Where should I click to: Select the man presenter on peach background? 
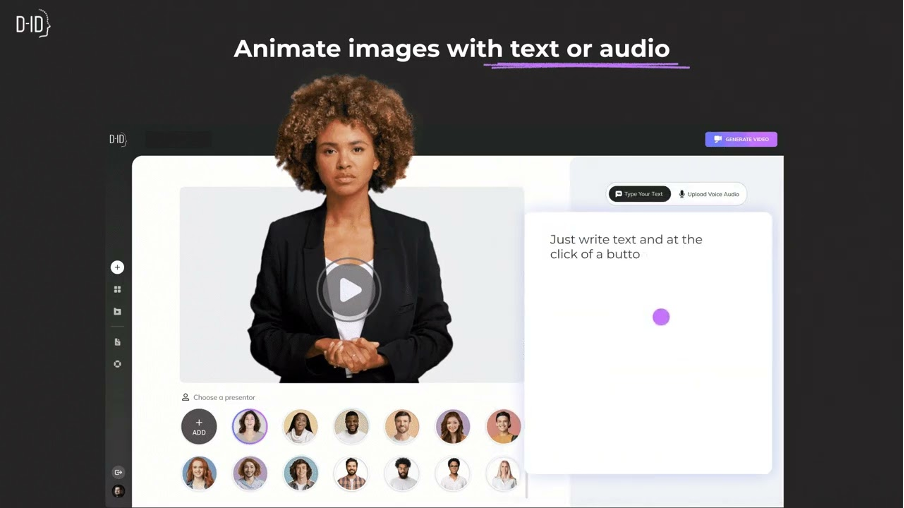coord(402,427)
